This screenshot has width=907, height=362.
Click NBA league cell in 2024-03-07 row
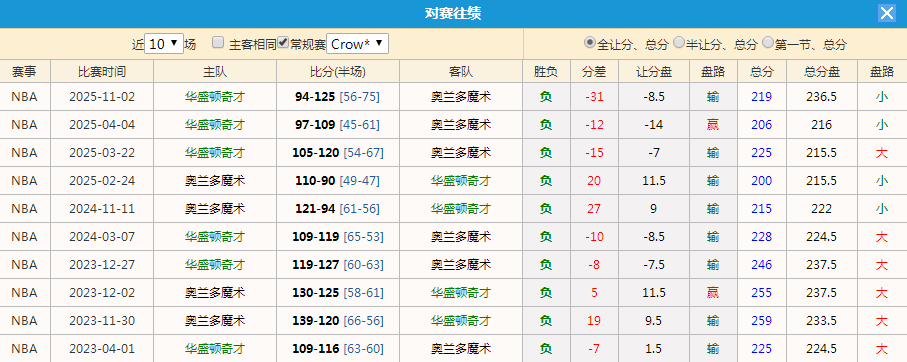tap(24, 237)
